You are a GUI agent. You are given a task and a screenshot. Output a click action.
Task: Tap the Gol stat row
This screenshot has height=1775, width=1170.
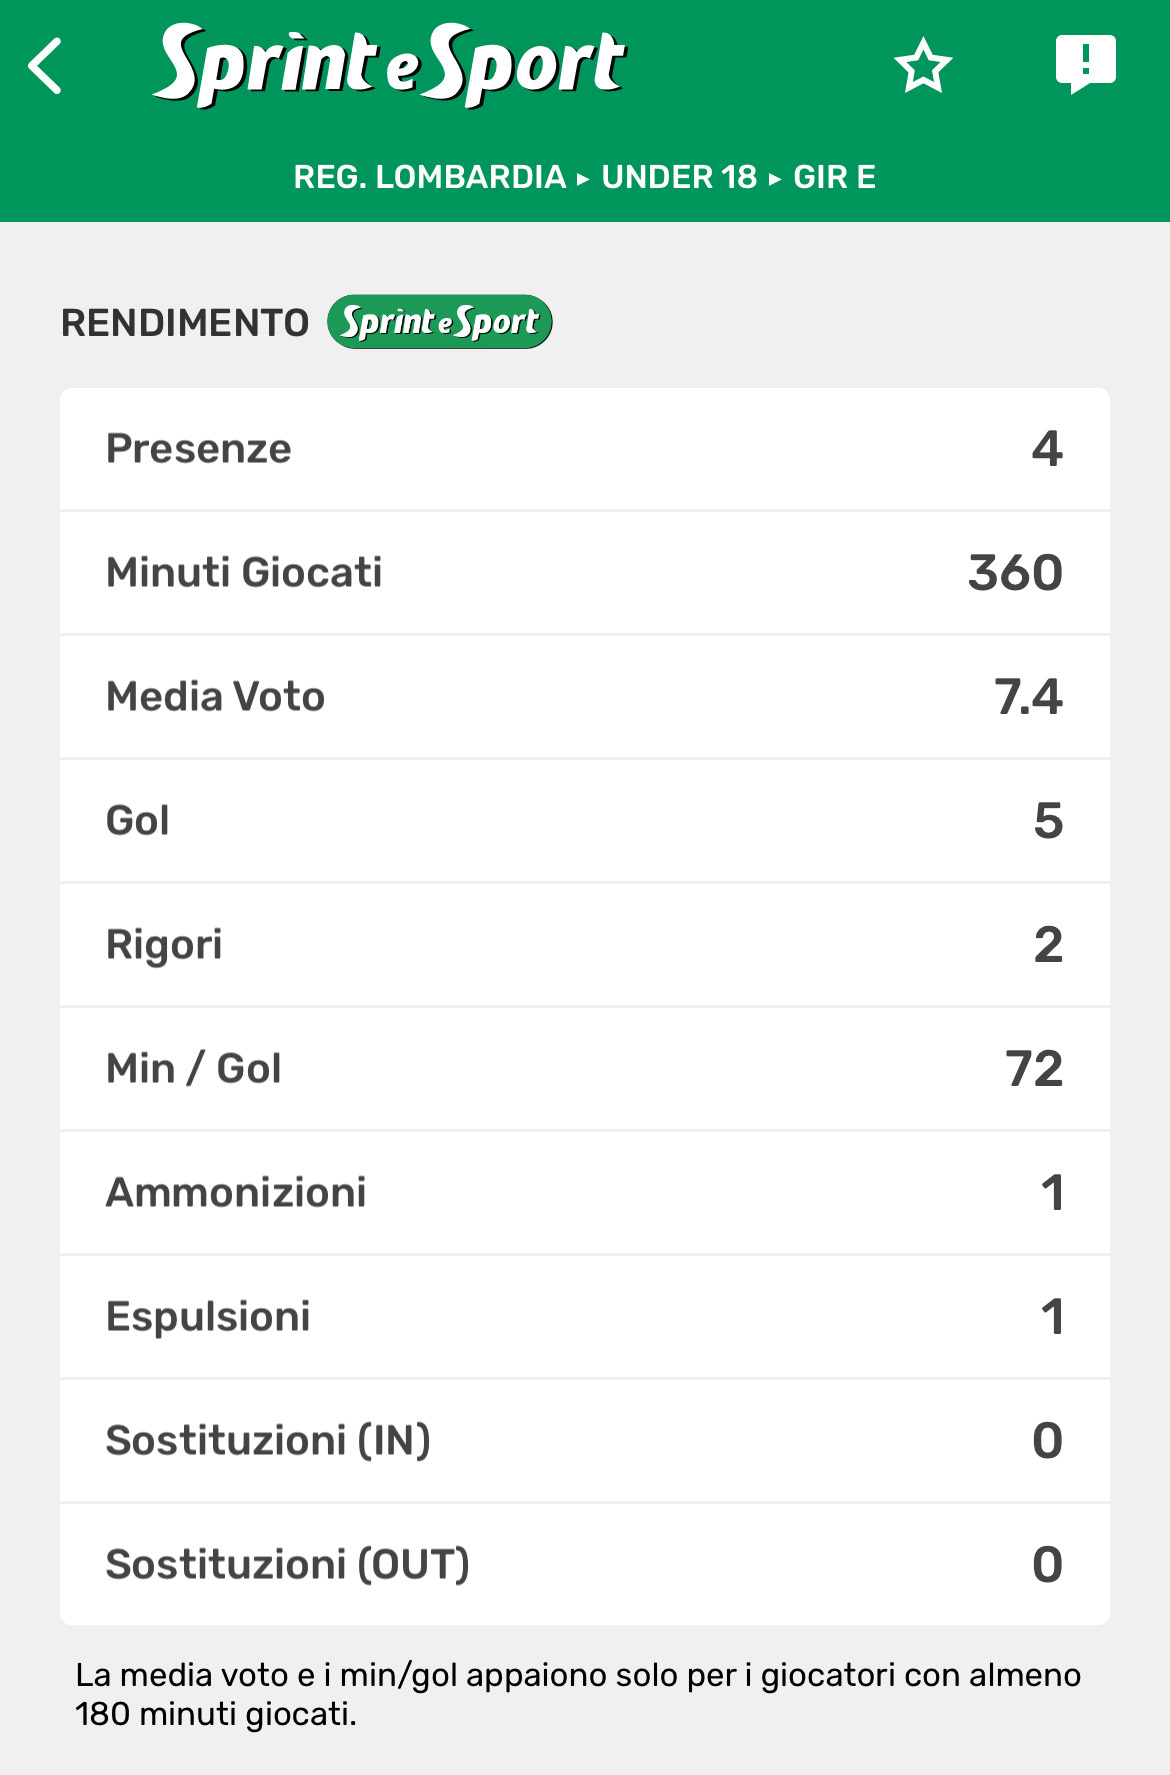click(585, 821)
